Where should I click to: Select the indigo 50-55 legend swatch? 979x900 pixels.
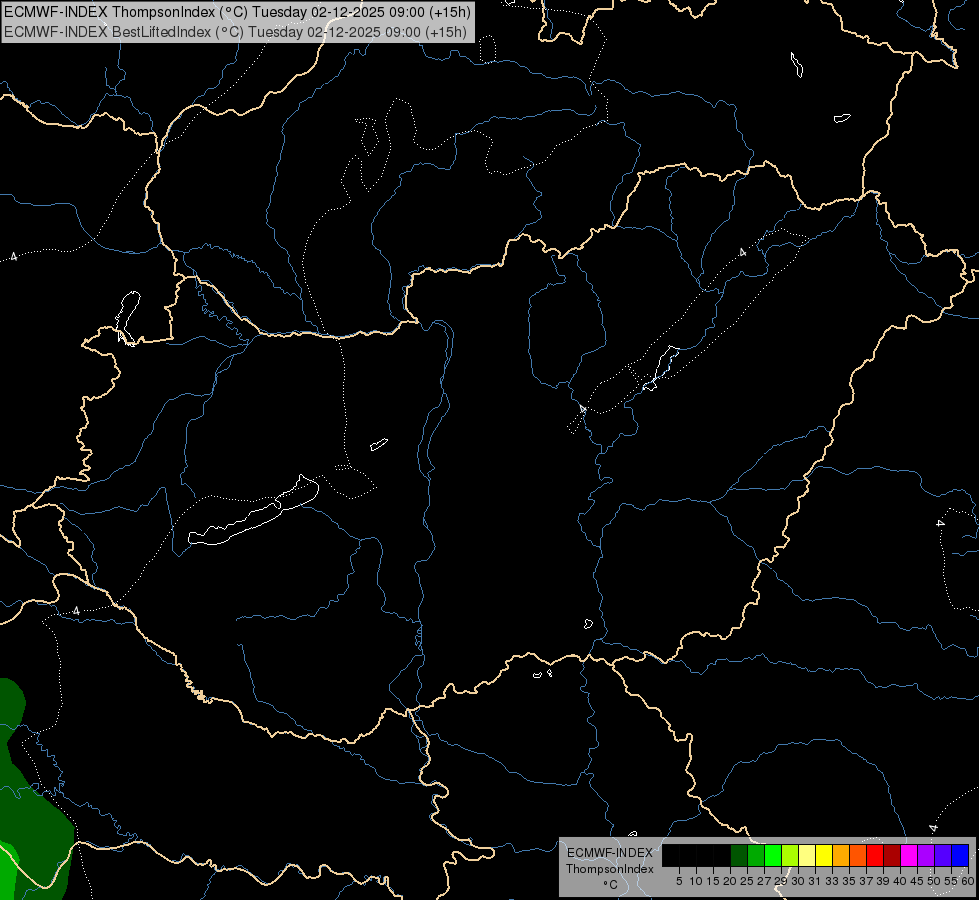[x=942, y=855]
